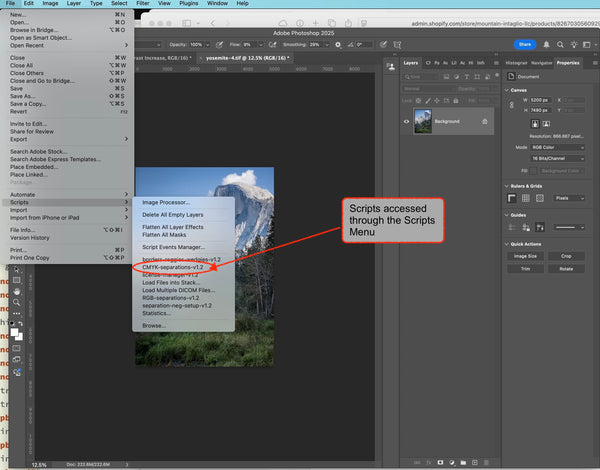Image resolution: width=600 pixels, height=470 pixels.
Task: Click the bottom toolbar generative icon
Action: 16,372
